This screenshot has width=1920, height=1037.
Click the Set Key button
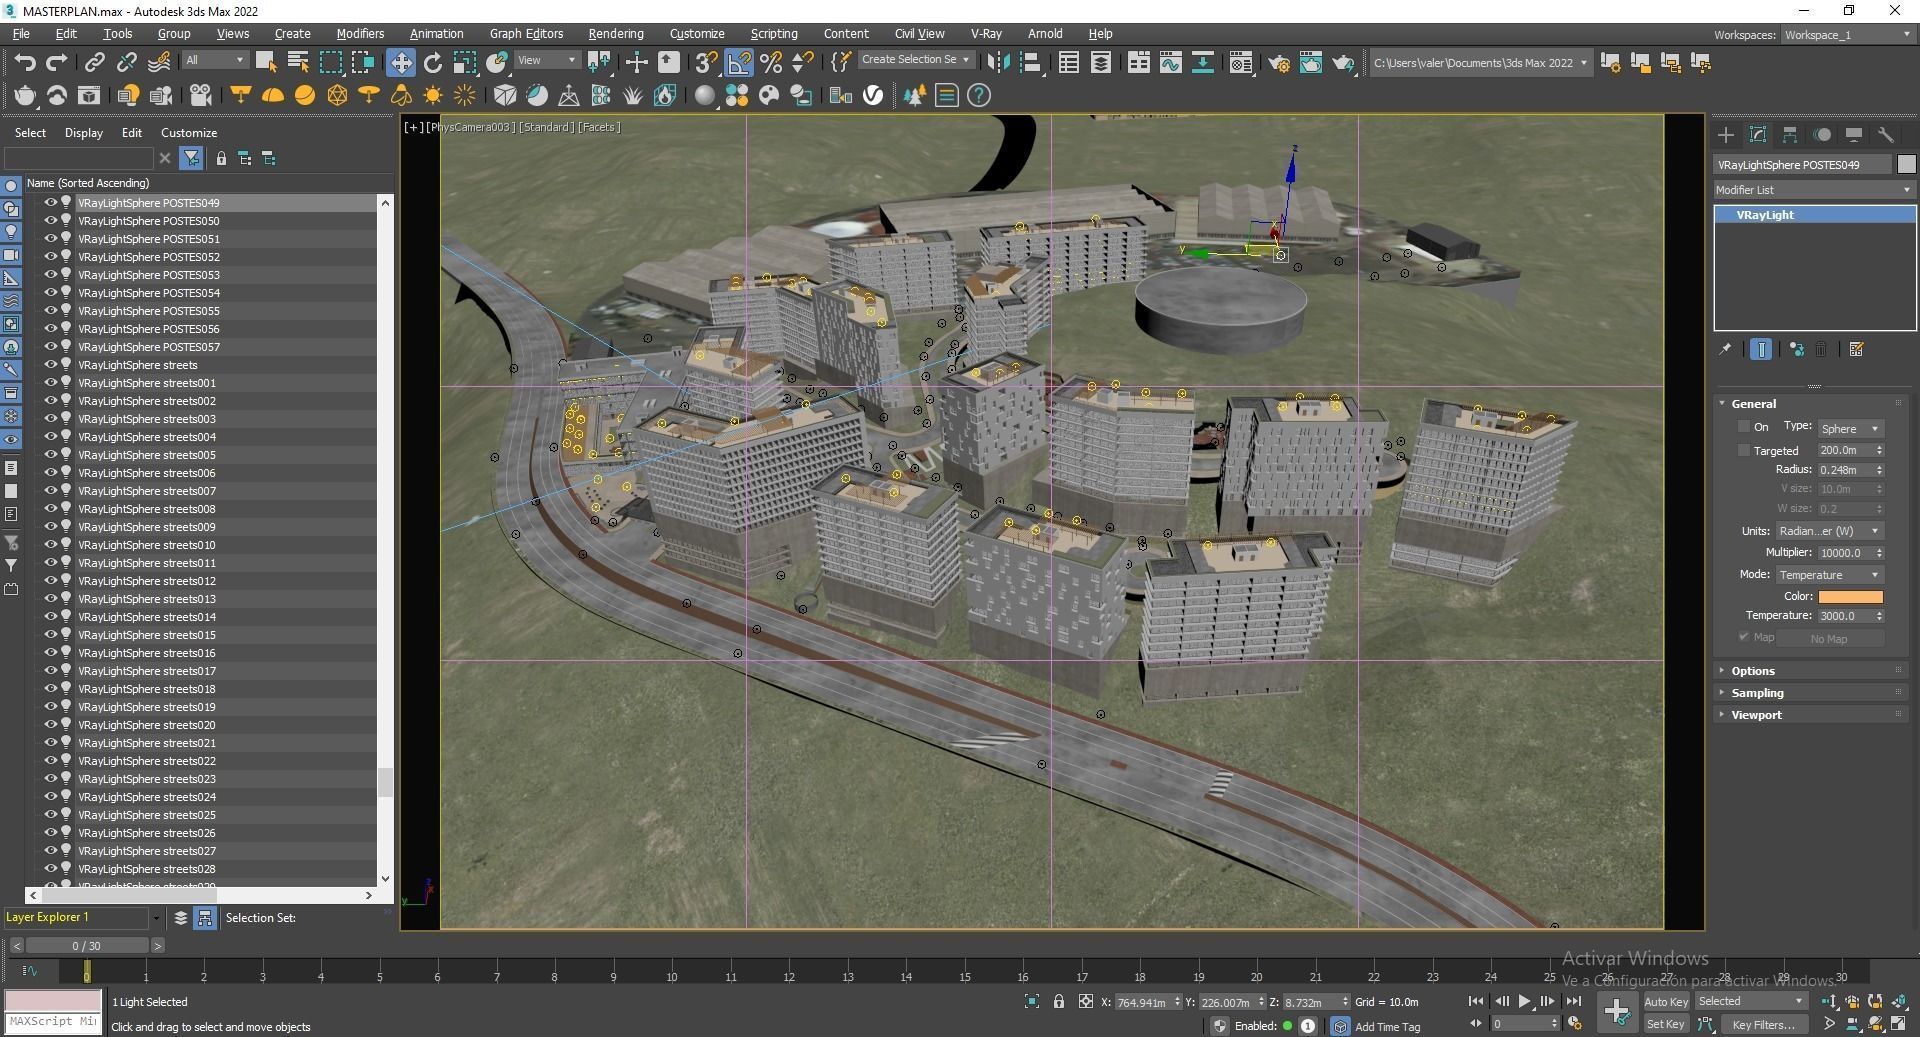click(x=1666, y=1024)
